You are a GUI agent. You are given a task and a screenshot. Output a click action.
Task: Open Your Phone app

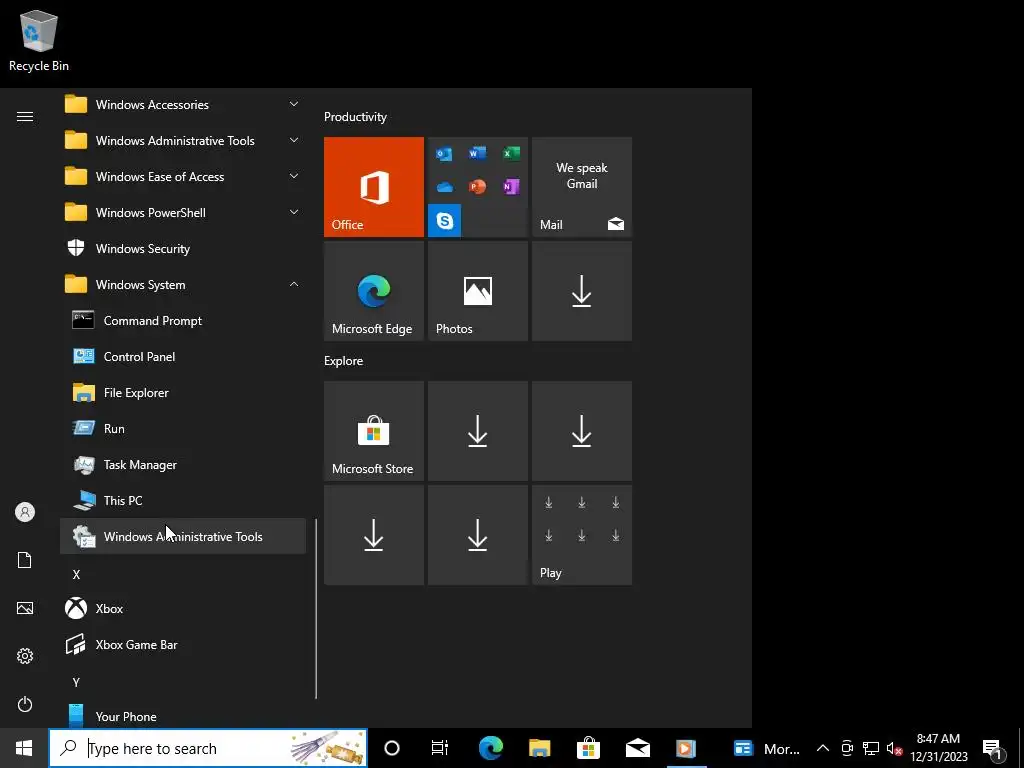click(183, 716)
